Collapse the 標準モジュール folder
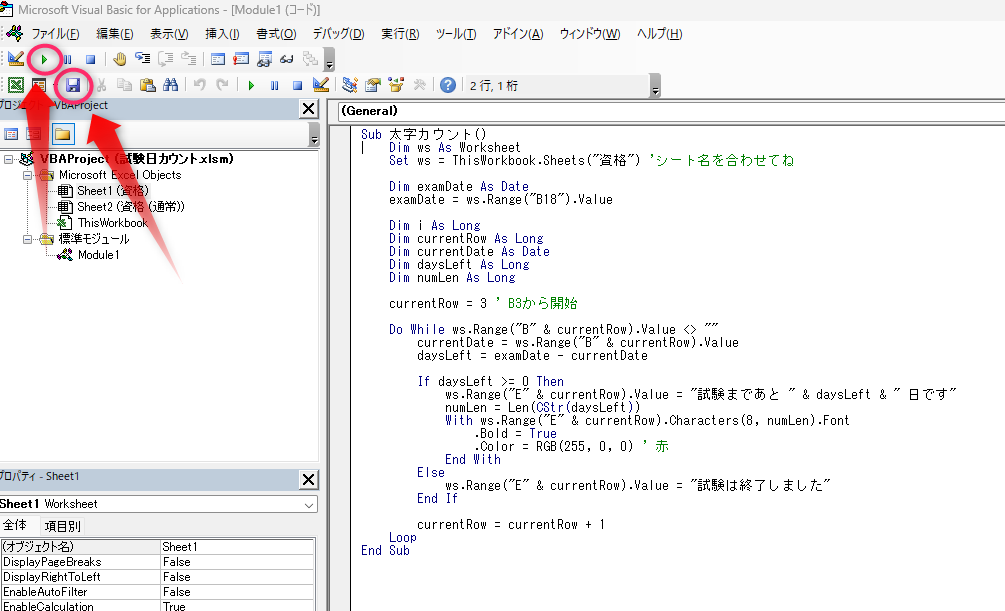The width and height of the screenshot is (1005, 611). point(28,239)
